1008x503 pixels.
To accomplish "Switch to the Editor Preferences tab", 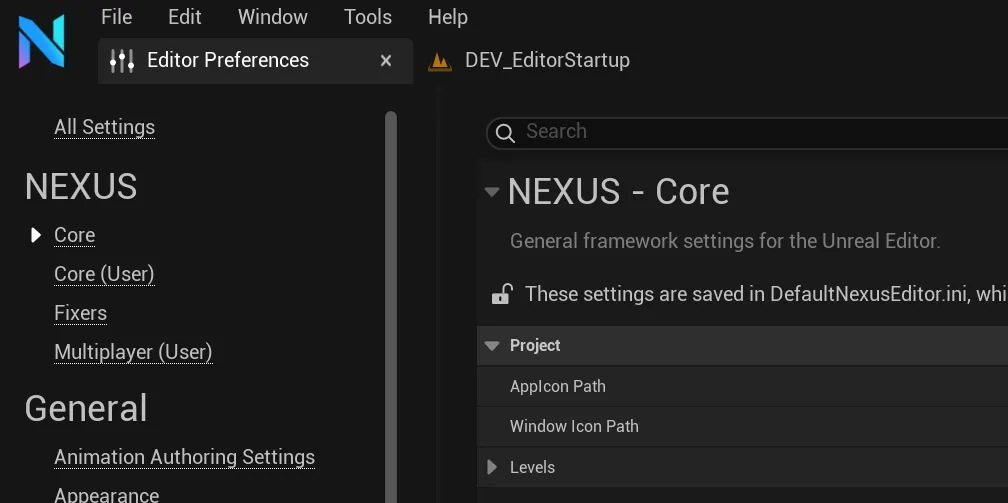I will coord(255,60).
